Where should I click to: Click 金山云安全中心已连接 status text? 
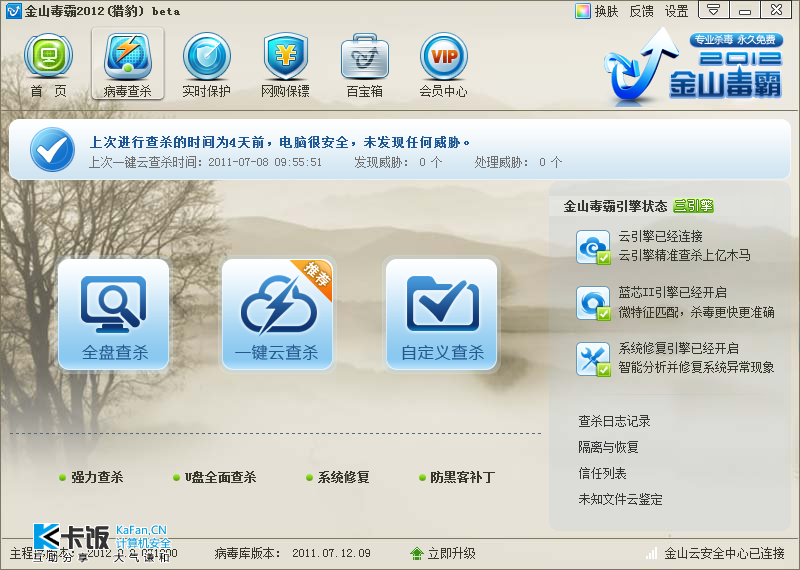coord(724,553)
